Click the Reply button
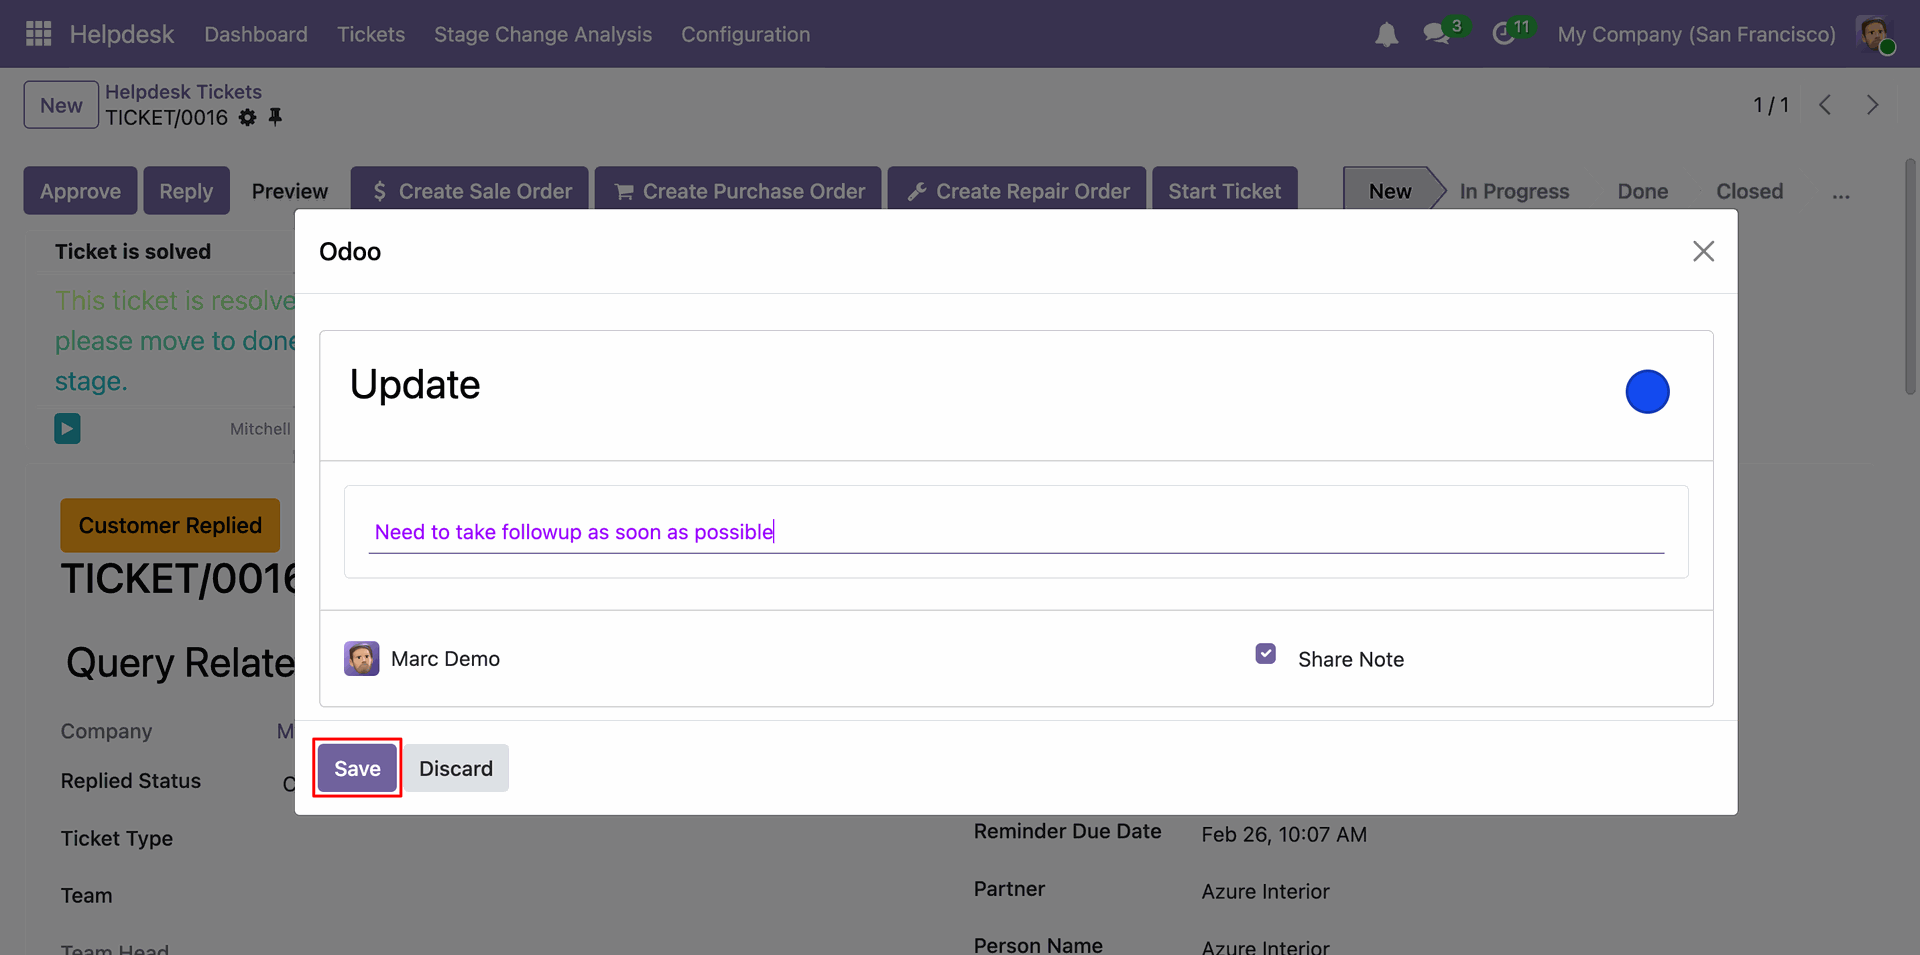The width and height of the screenshot is (1920, 955). 186,191
